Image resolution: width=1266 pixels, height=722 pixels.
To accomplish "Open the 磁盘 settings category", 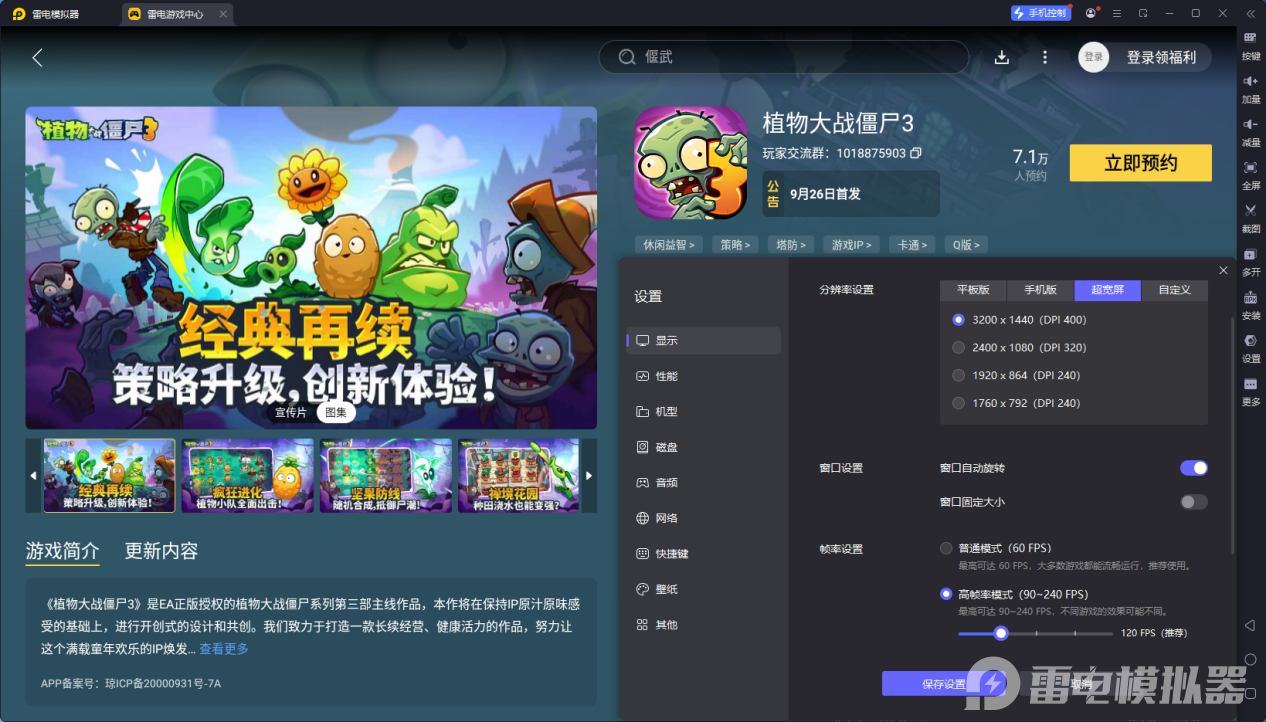I will (704, 447).
